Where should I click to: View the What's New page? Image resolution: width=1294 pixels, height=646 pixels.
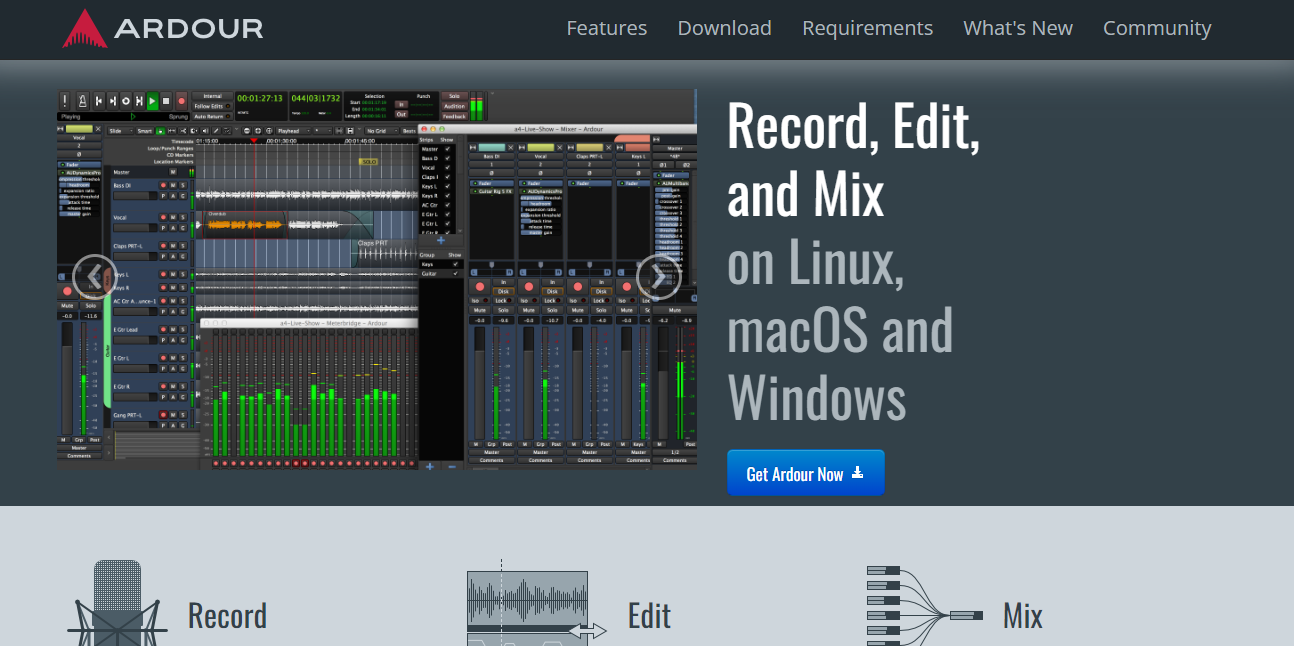(1018, 28)
